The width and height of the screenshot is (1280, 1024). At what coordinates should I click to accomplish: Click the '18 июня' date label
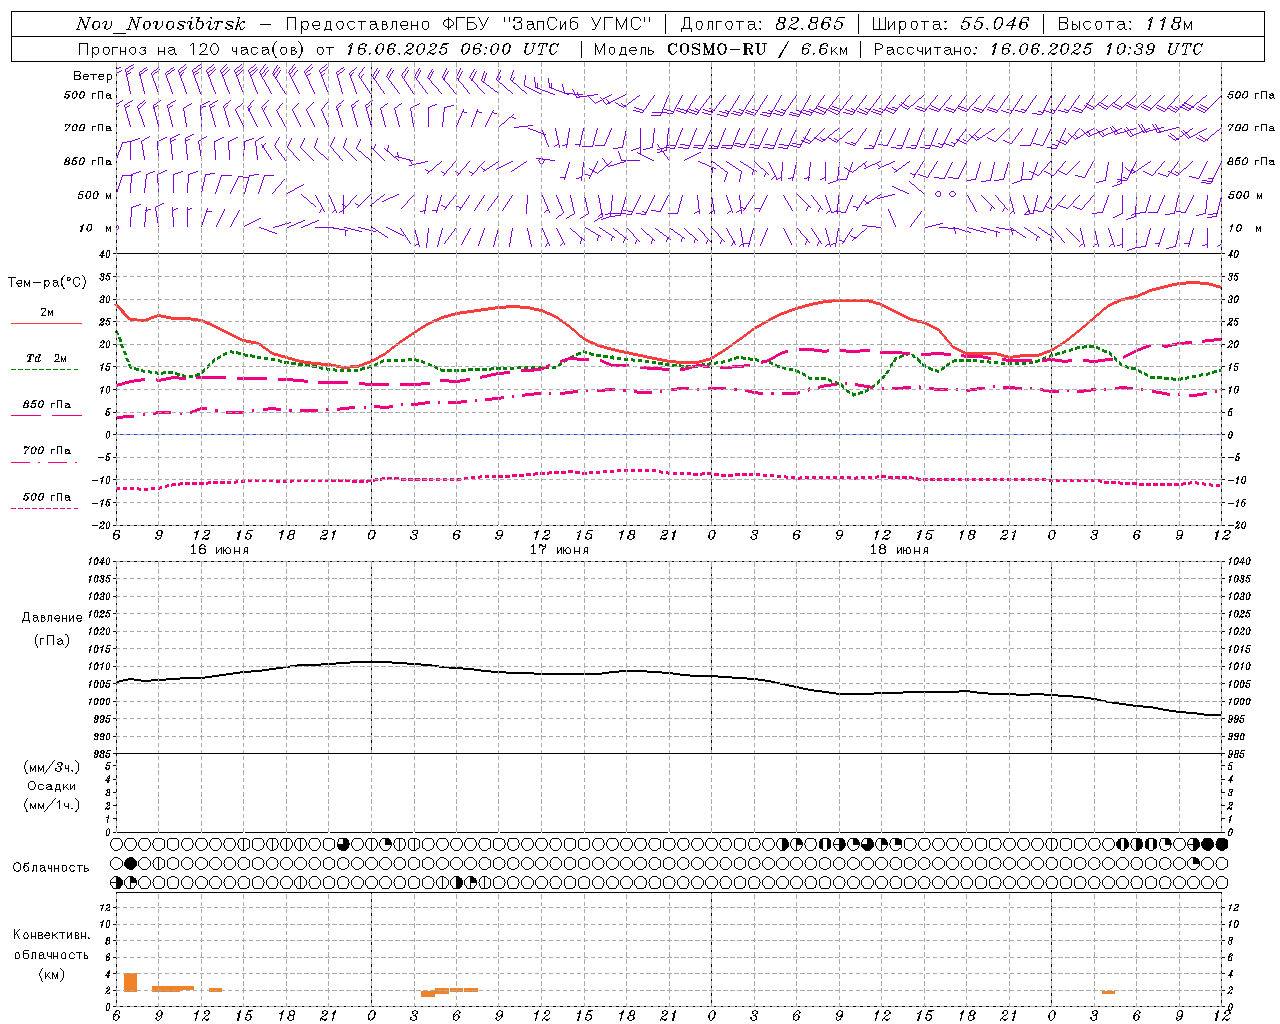(899, 550)
